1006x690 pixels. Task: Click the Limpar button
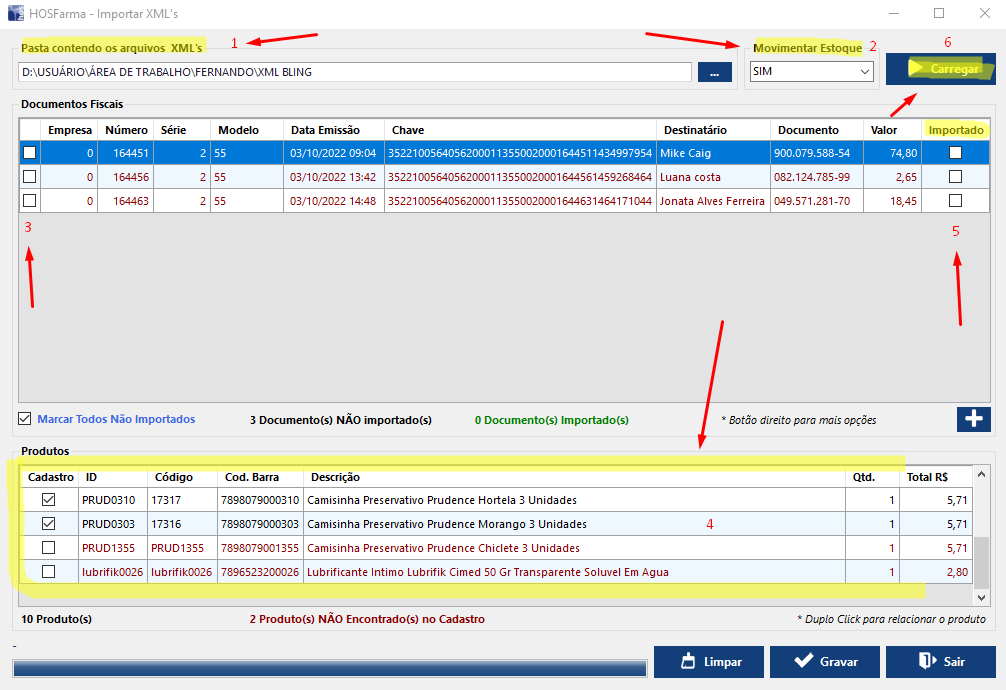[709, 662]
